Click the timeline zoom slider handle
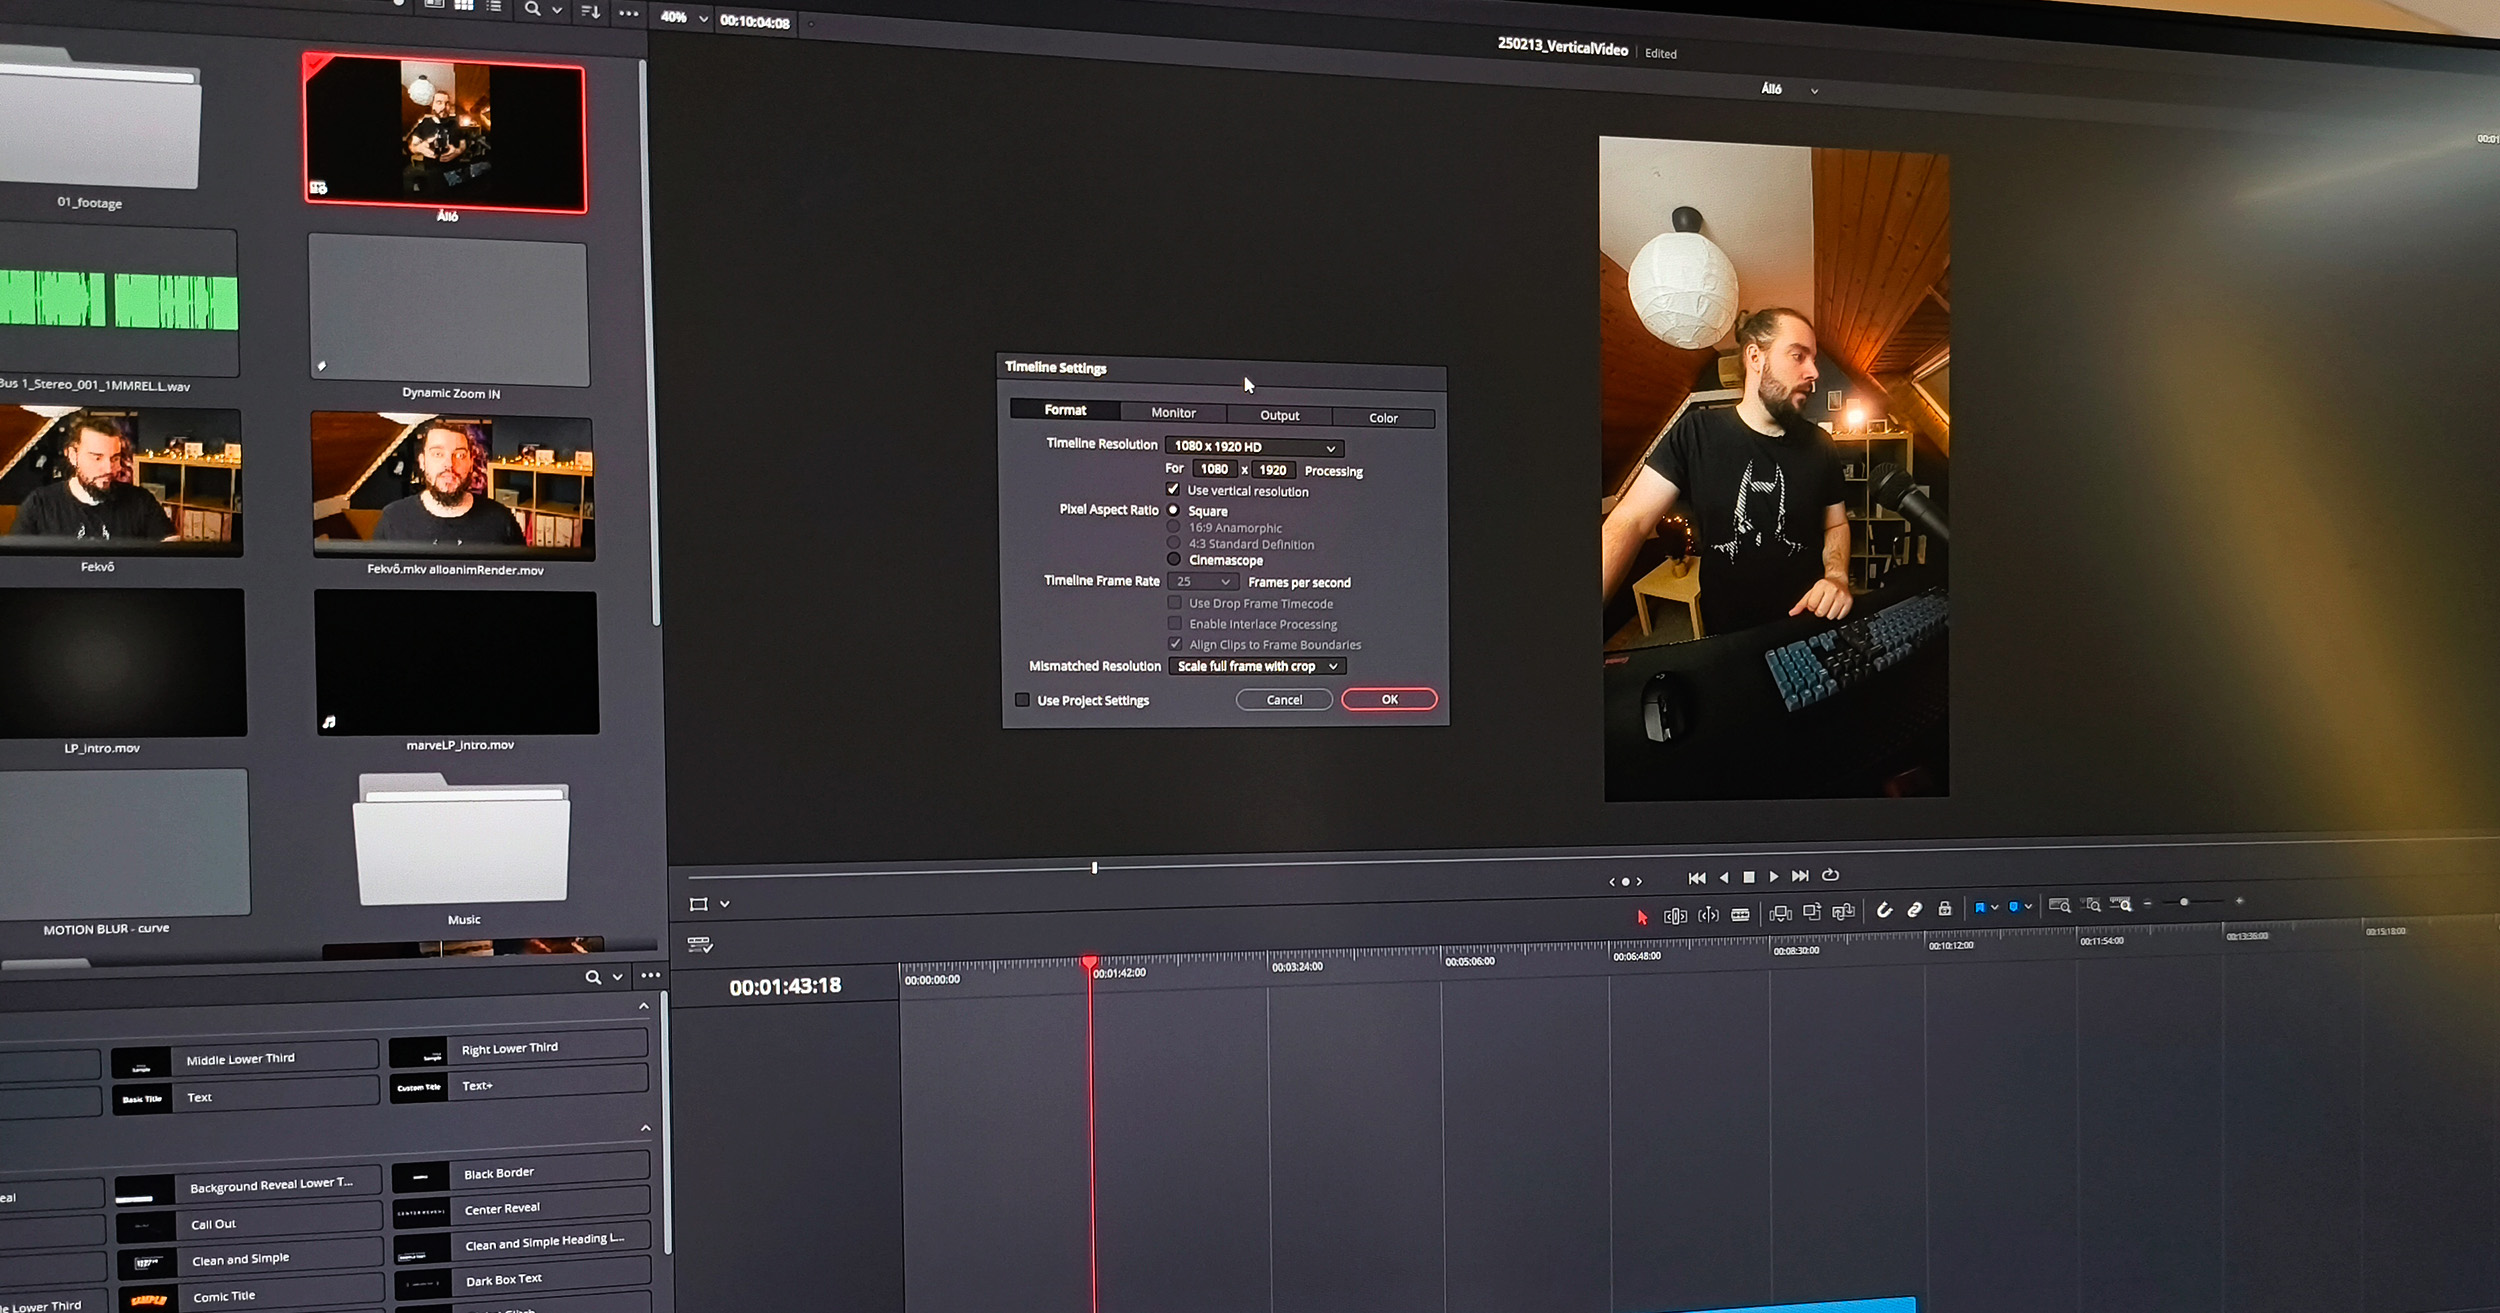This screenshot has width=2500, height=1313. pos(2184,902)
